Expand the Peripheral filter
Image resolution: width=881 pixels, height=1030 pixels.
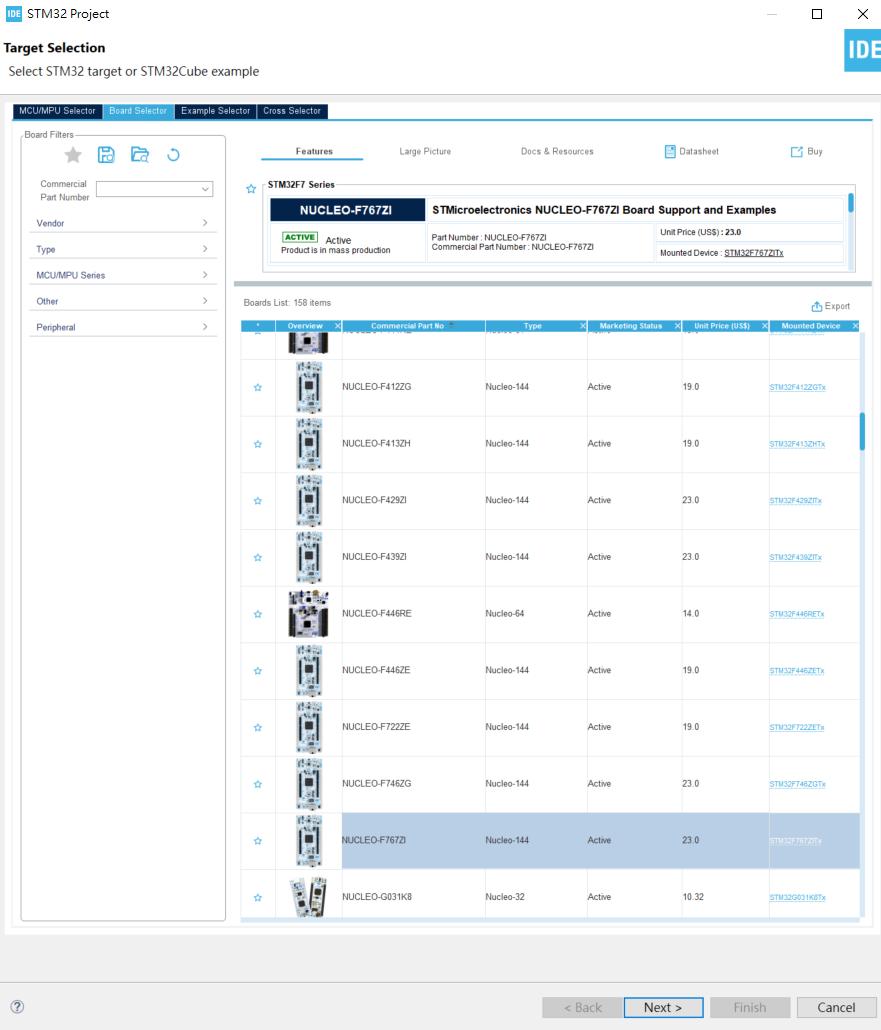click(122, 327)
